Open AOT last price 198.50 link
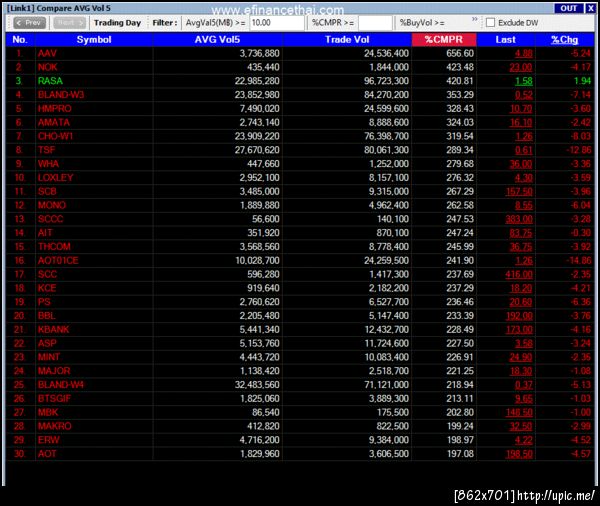 [x=519, y=453]
